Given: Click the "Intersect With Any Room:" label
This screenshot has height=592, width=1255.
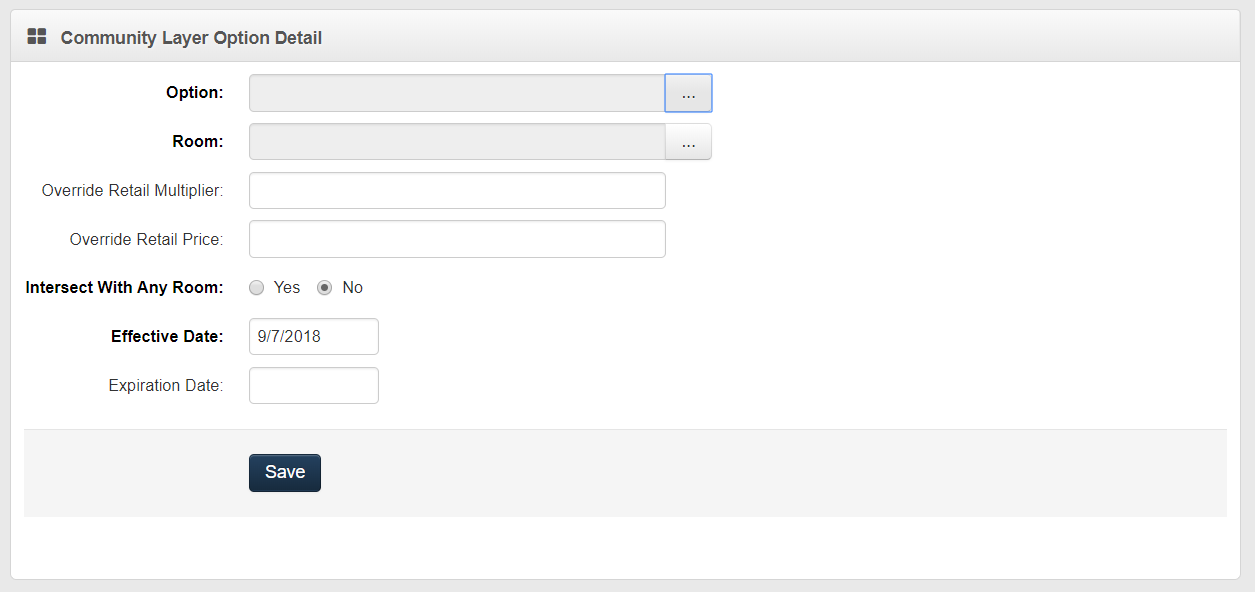Looking at the screenshot, I should tap(124, 288).
